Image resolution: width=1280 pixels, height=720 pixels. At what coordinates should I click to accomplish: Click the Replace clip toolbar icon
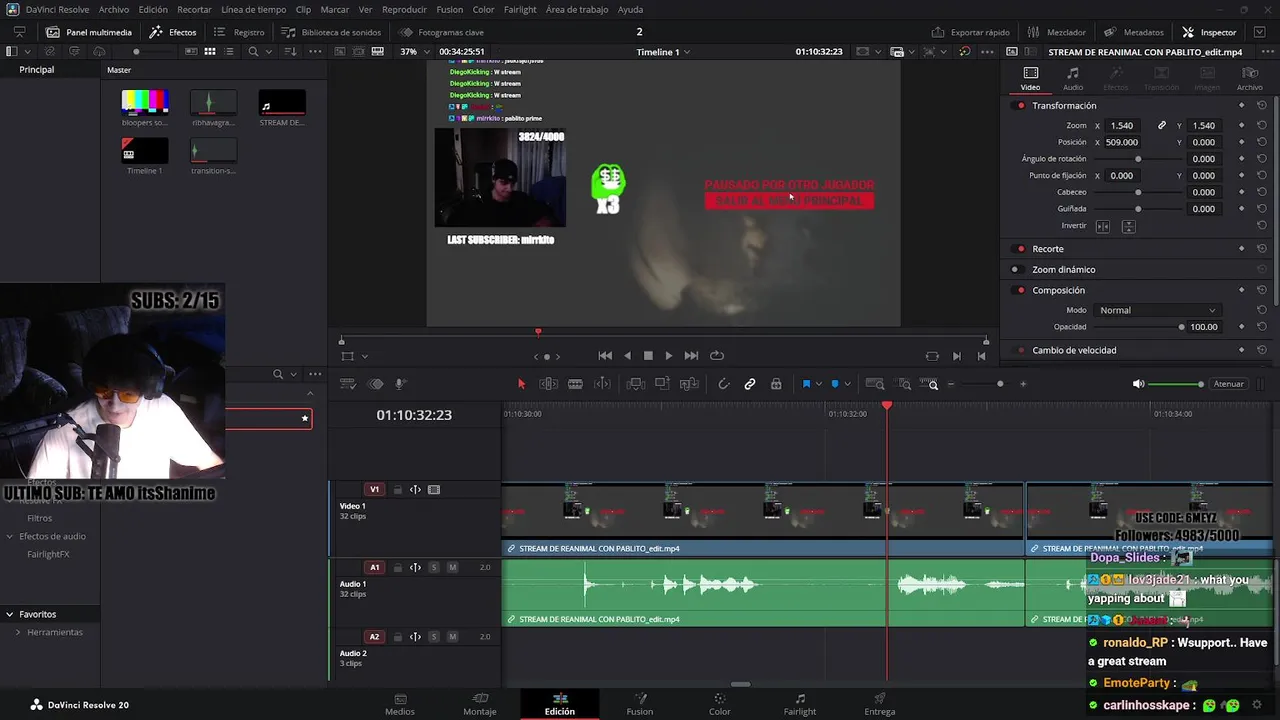[x=689, y=384]
